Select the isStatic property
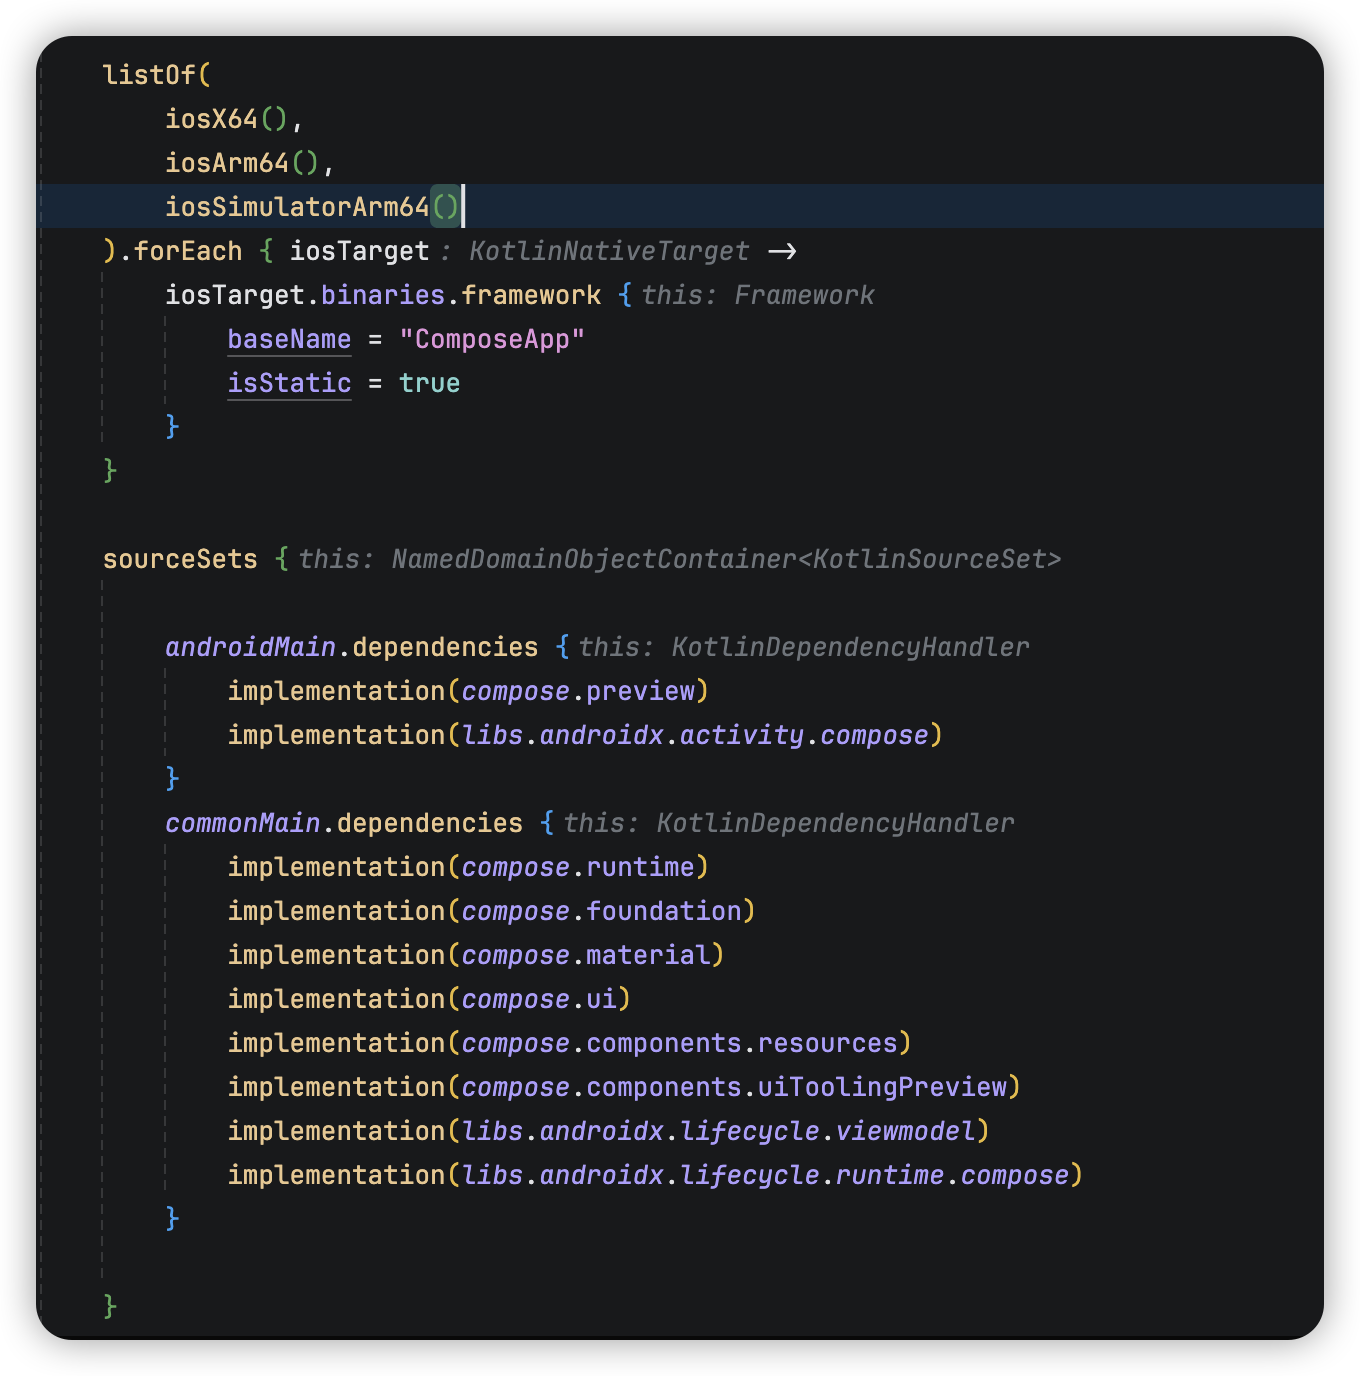 click(289, 383)
